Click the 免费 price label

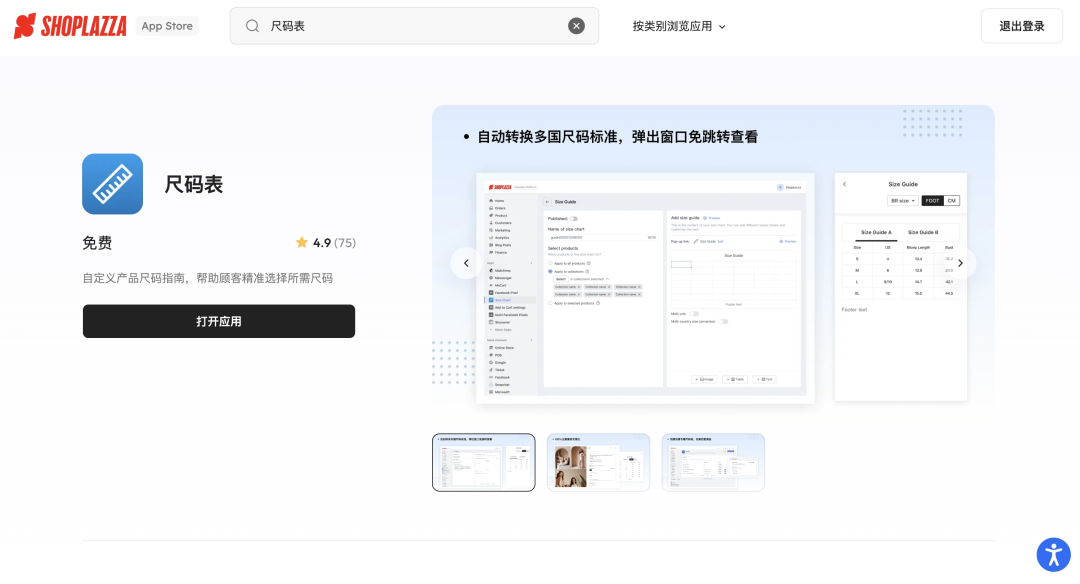(x=97, y=242)
